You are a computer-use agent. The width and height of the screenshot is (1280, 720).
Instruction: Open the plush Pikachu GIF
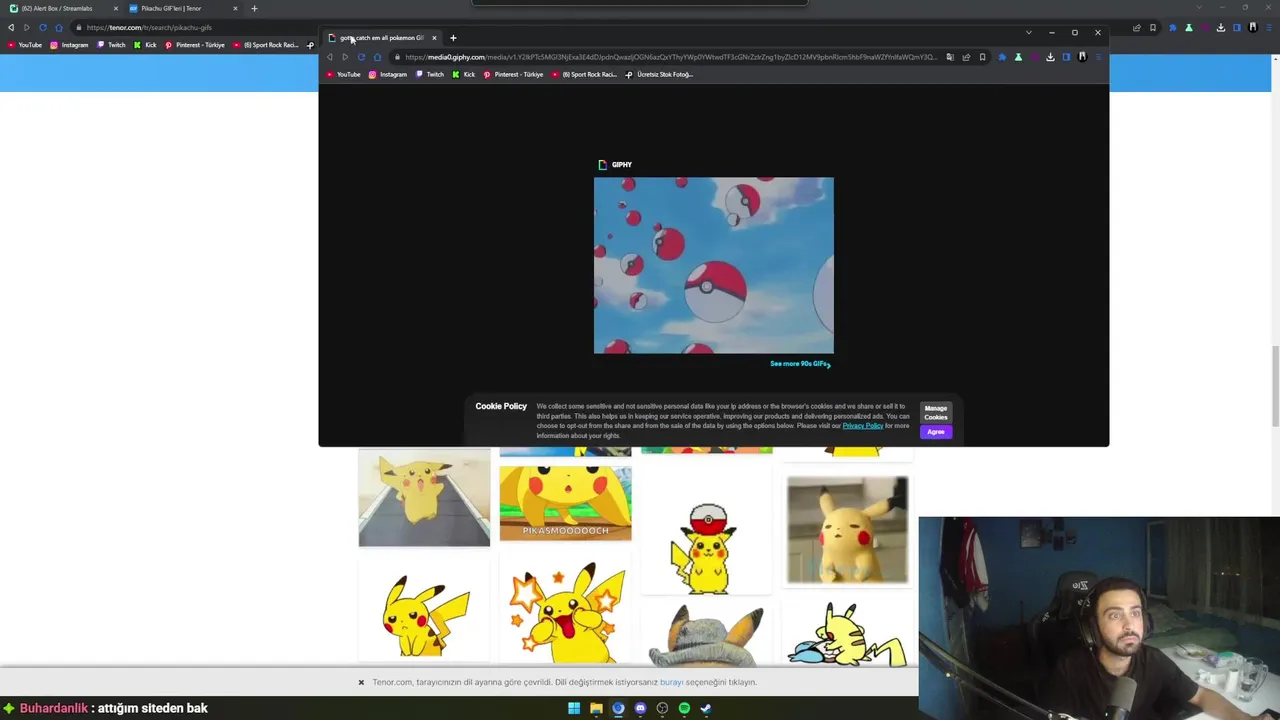(x=847, y=530)
